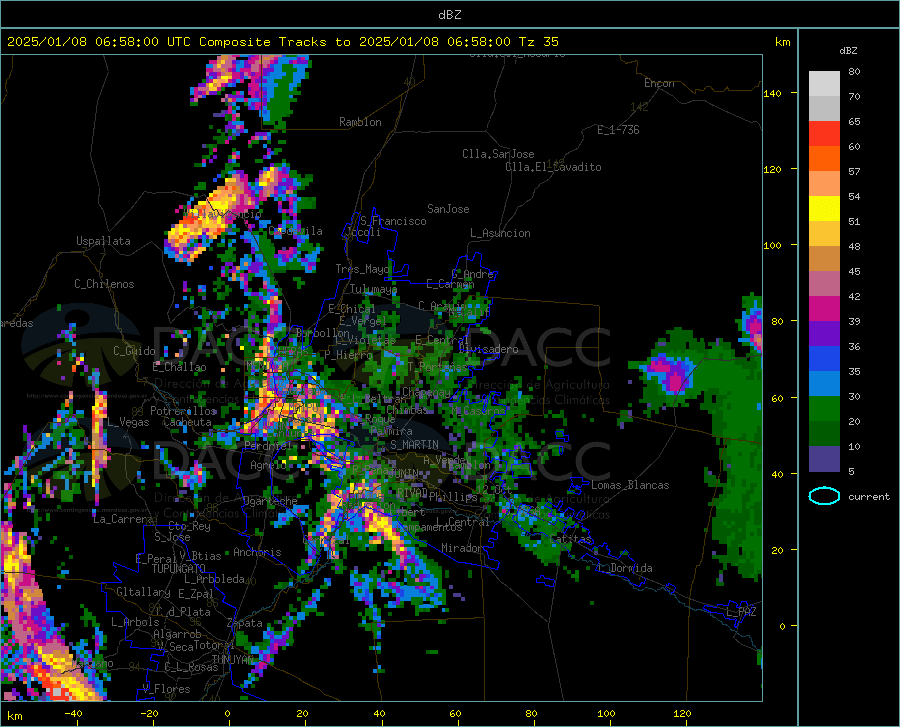
Task: Click the 120 km mark on horizontal axis
Action: pos(682,714)
